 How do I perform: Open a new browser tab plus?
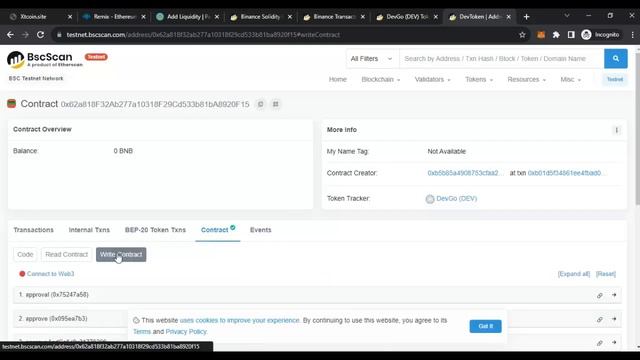click(x=527, y=17)
